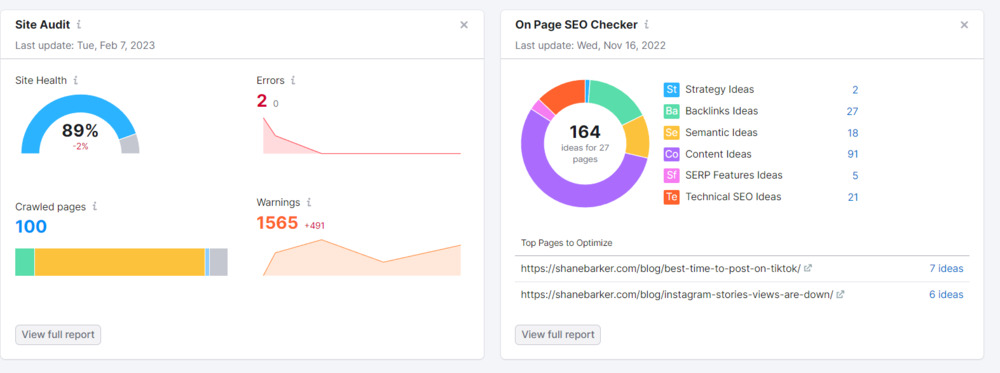Open external link icon for best-time-to-post-on-tiktok
Screen dimensions: 1000x373
[x=807, y=268]
